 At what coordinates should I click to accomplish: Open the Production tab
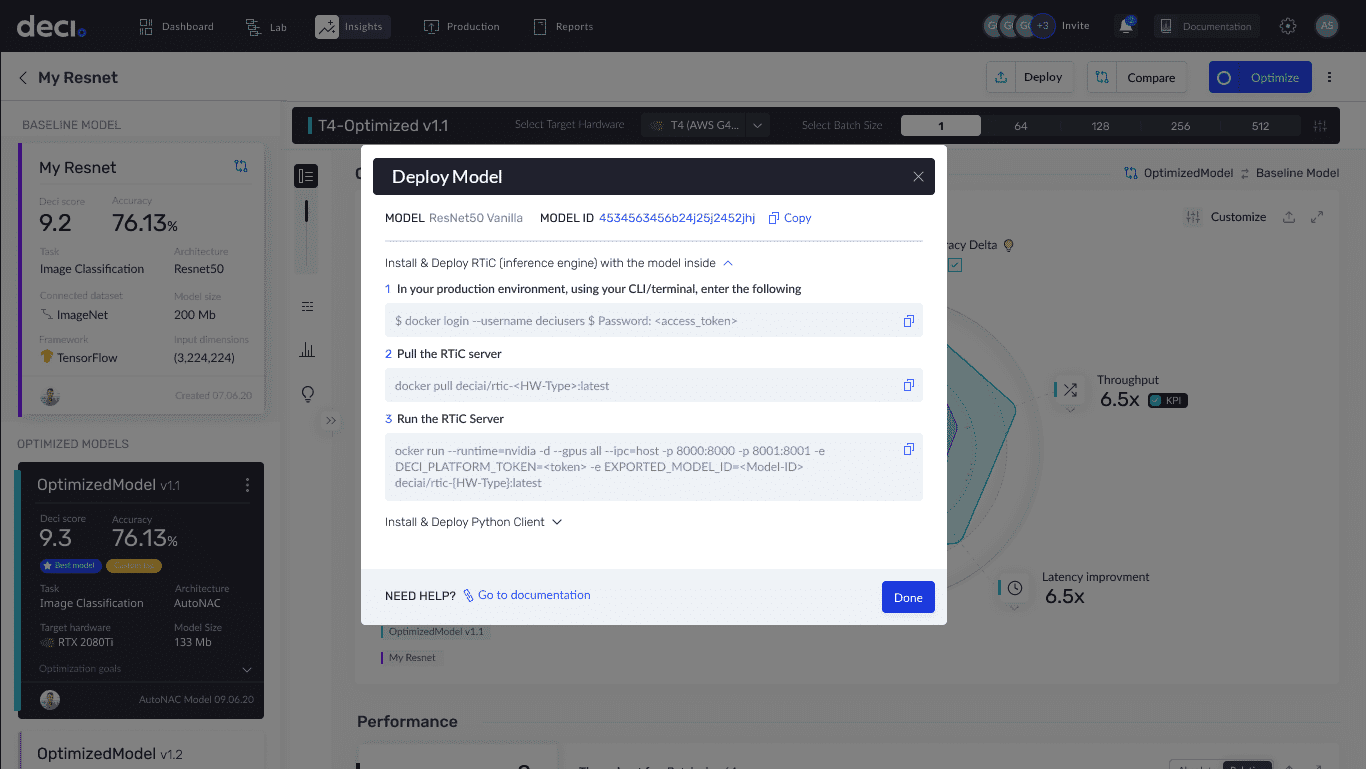click(x=461, y=27)
